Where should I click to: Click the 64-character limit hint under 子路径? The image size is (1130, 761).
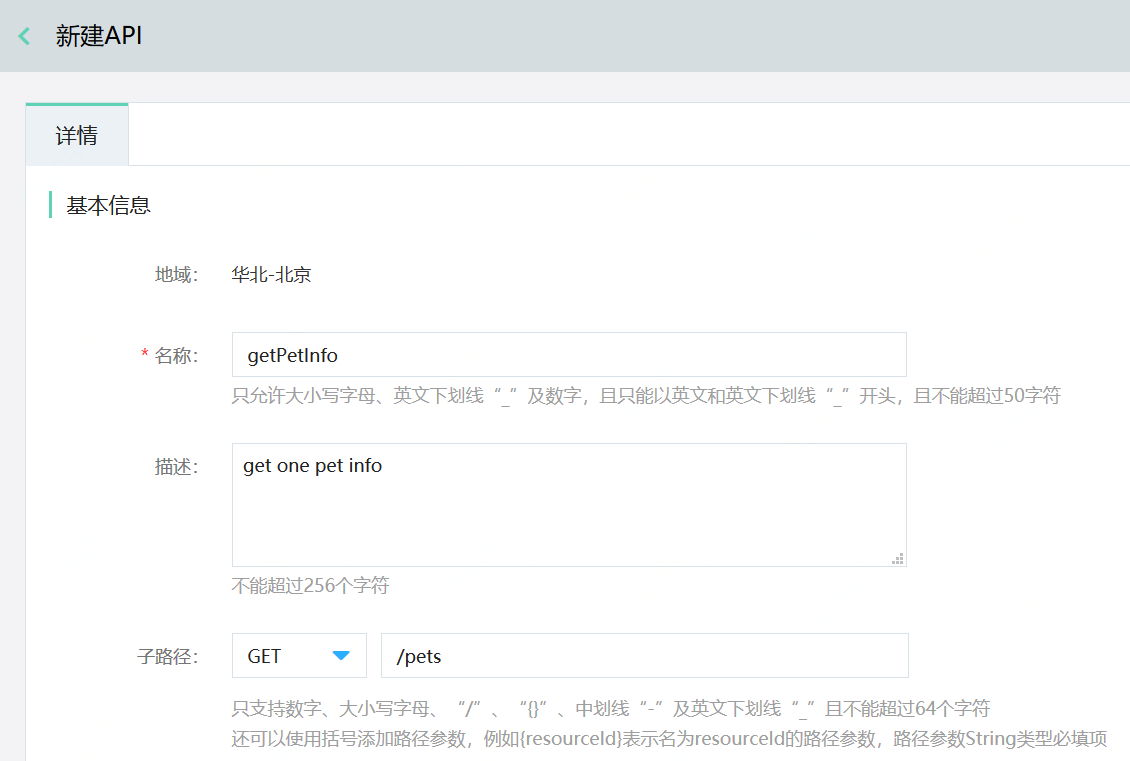(610, 709)
